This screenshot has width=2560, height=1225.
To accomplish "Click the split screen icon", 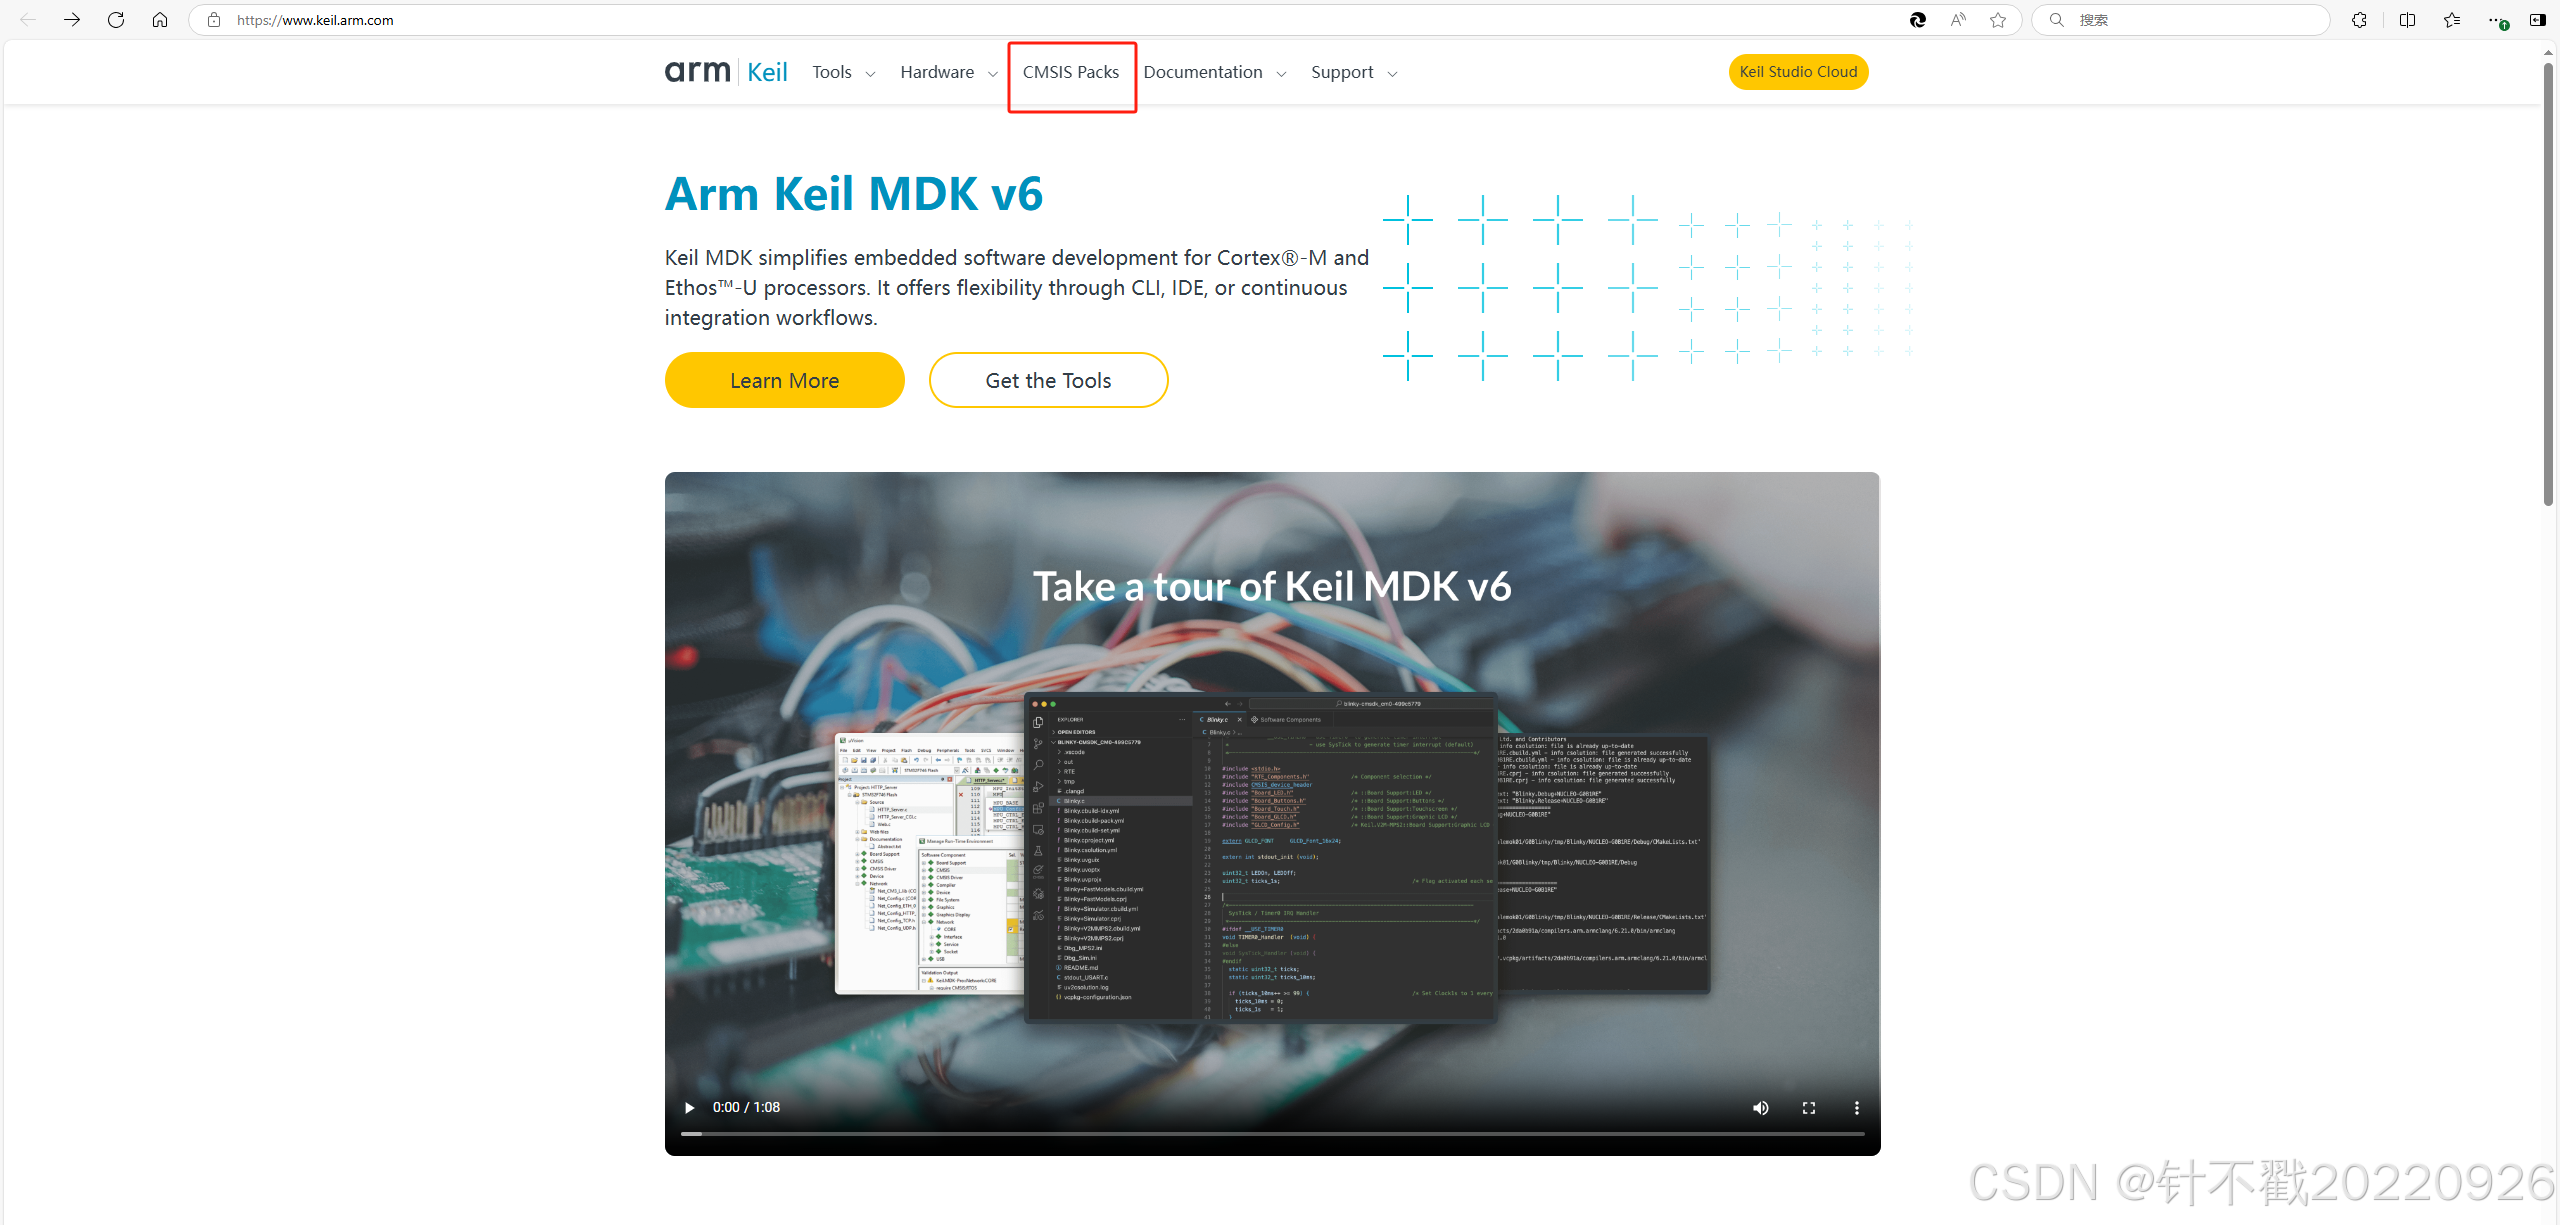I will tap(2407, 20).
